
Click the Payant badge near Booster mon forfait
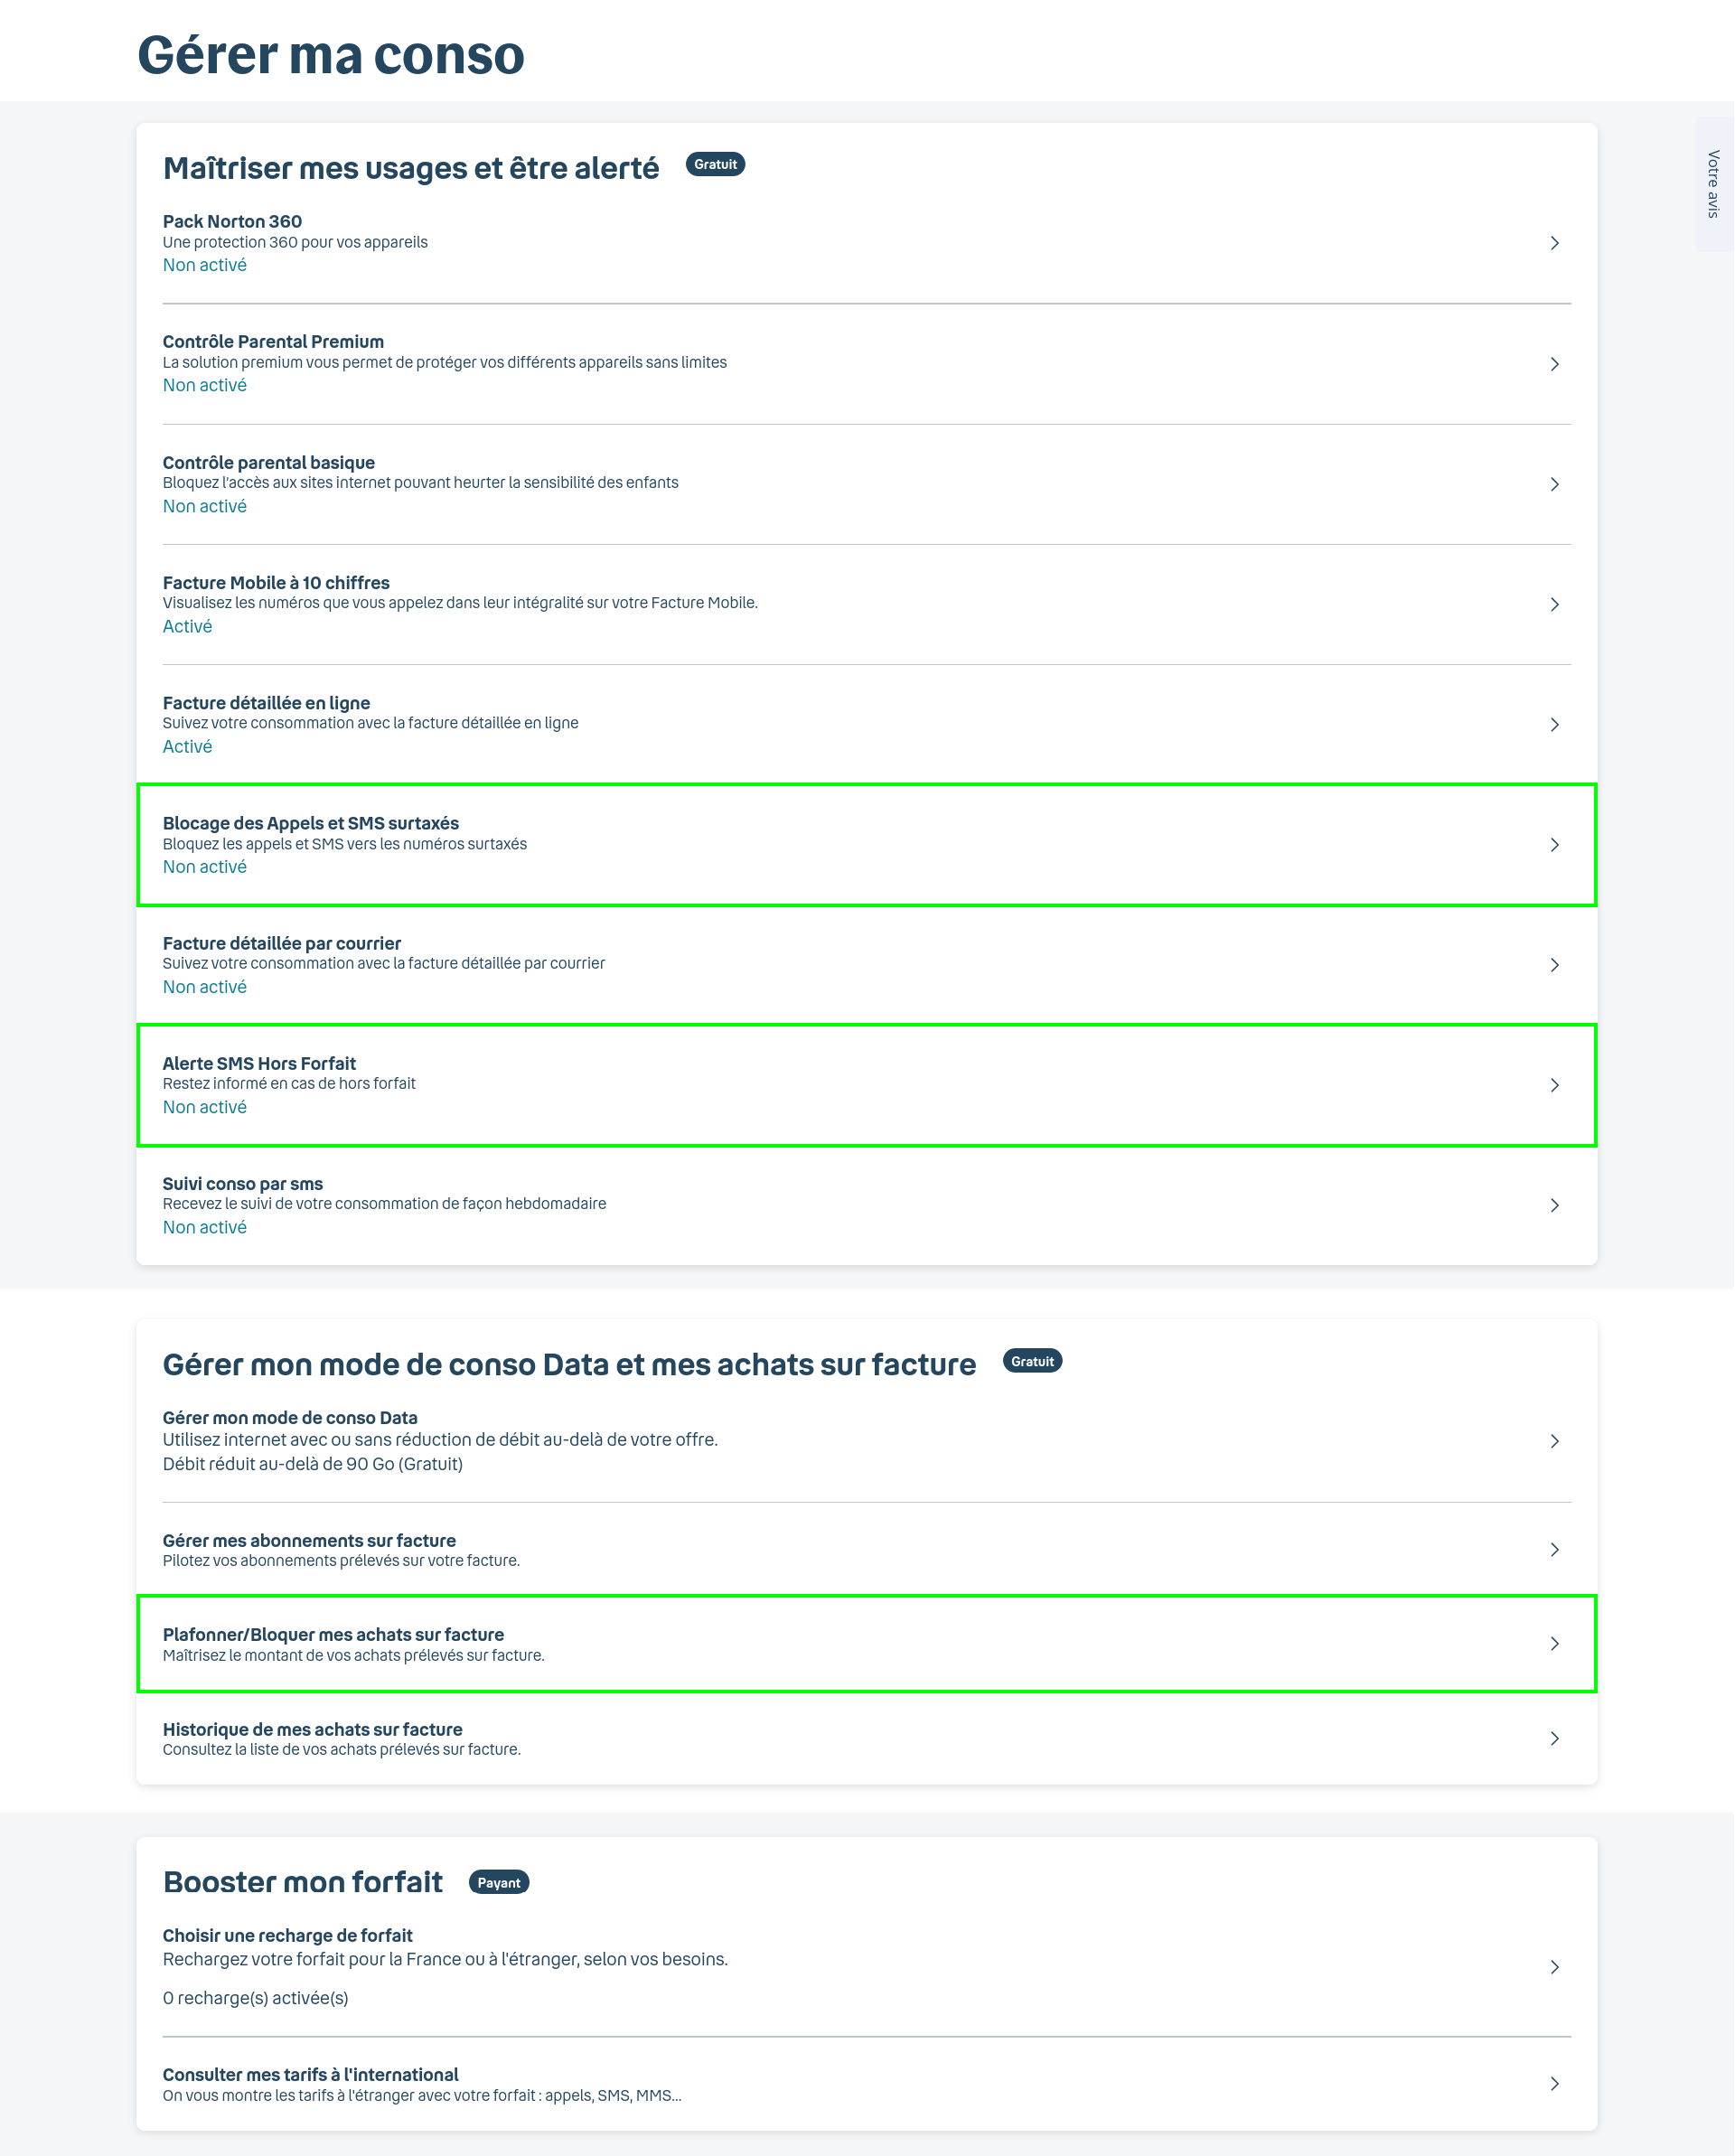tap(498, 1883)
